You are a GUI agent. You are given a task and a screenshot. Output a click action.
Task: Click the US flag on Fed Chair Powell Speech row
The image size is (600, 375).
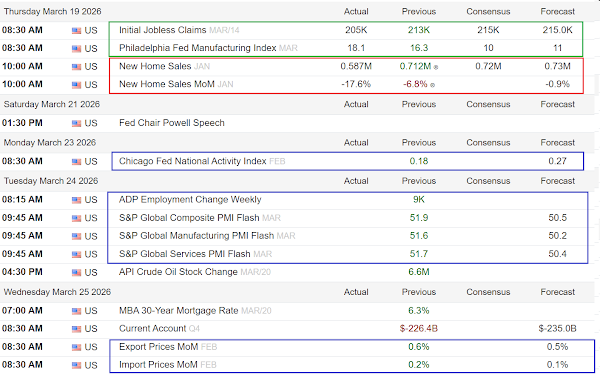77,123
